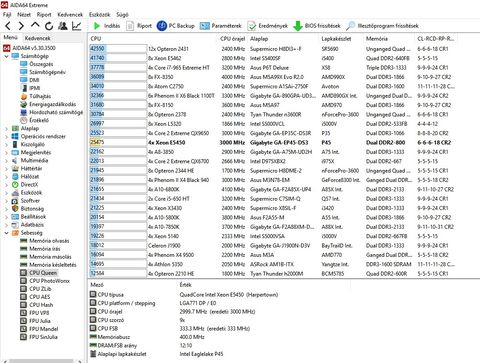Select the 4x Xeon E5450 result row
The height and width of the screenshot is (363, 480).
tap(272, 142)
